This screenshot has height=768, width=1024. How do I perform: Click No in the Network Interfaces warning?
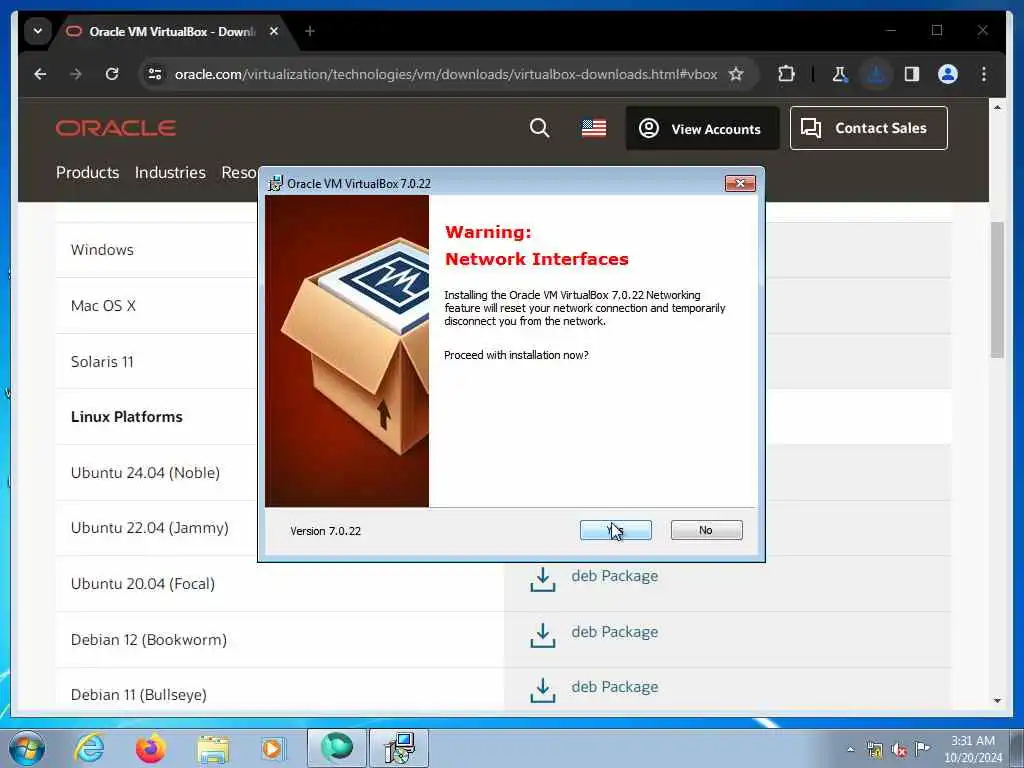(706, 530)
